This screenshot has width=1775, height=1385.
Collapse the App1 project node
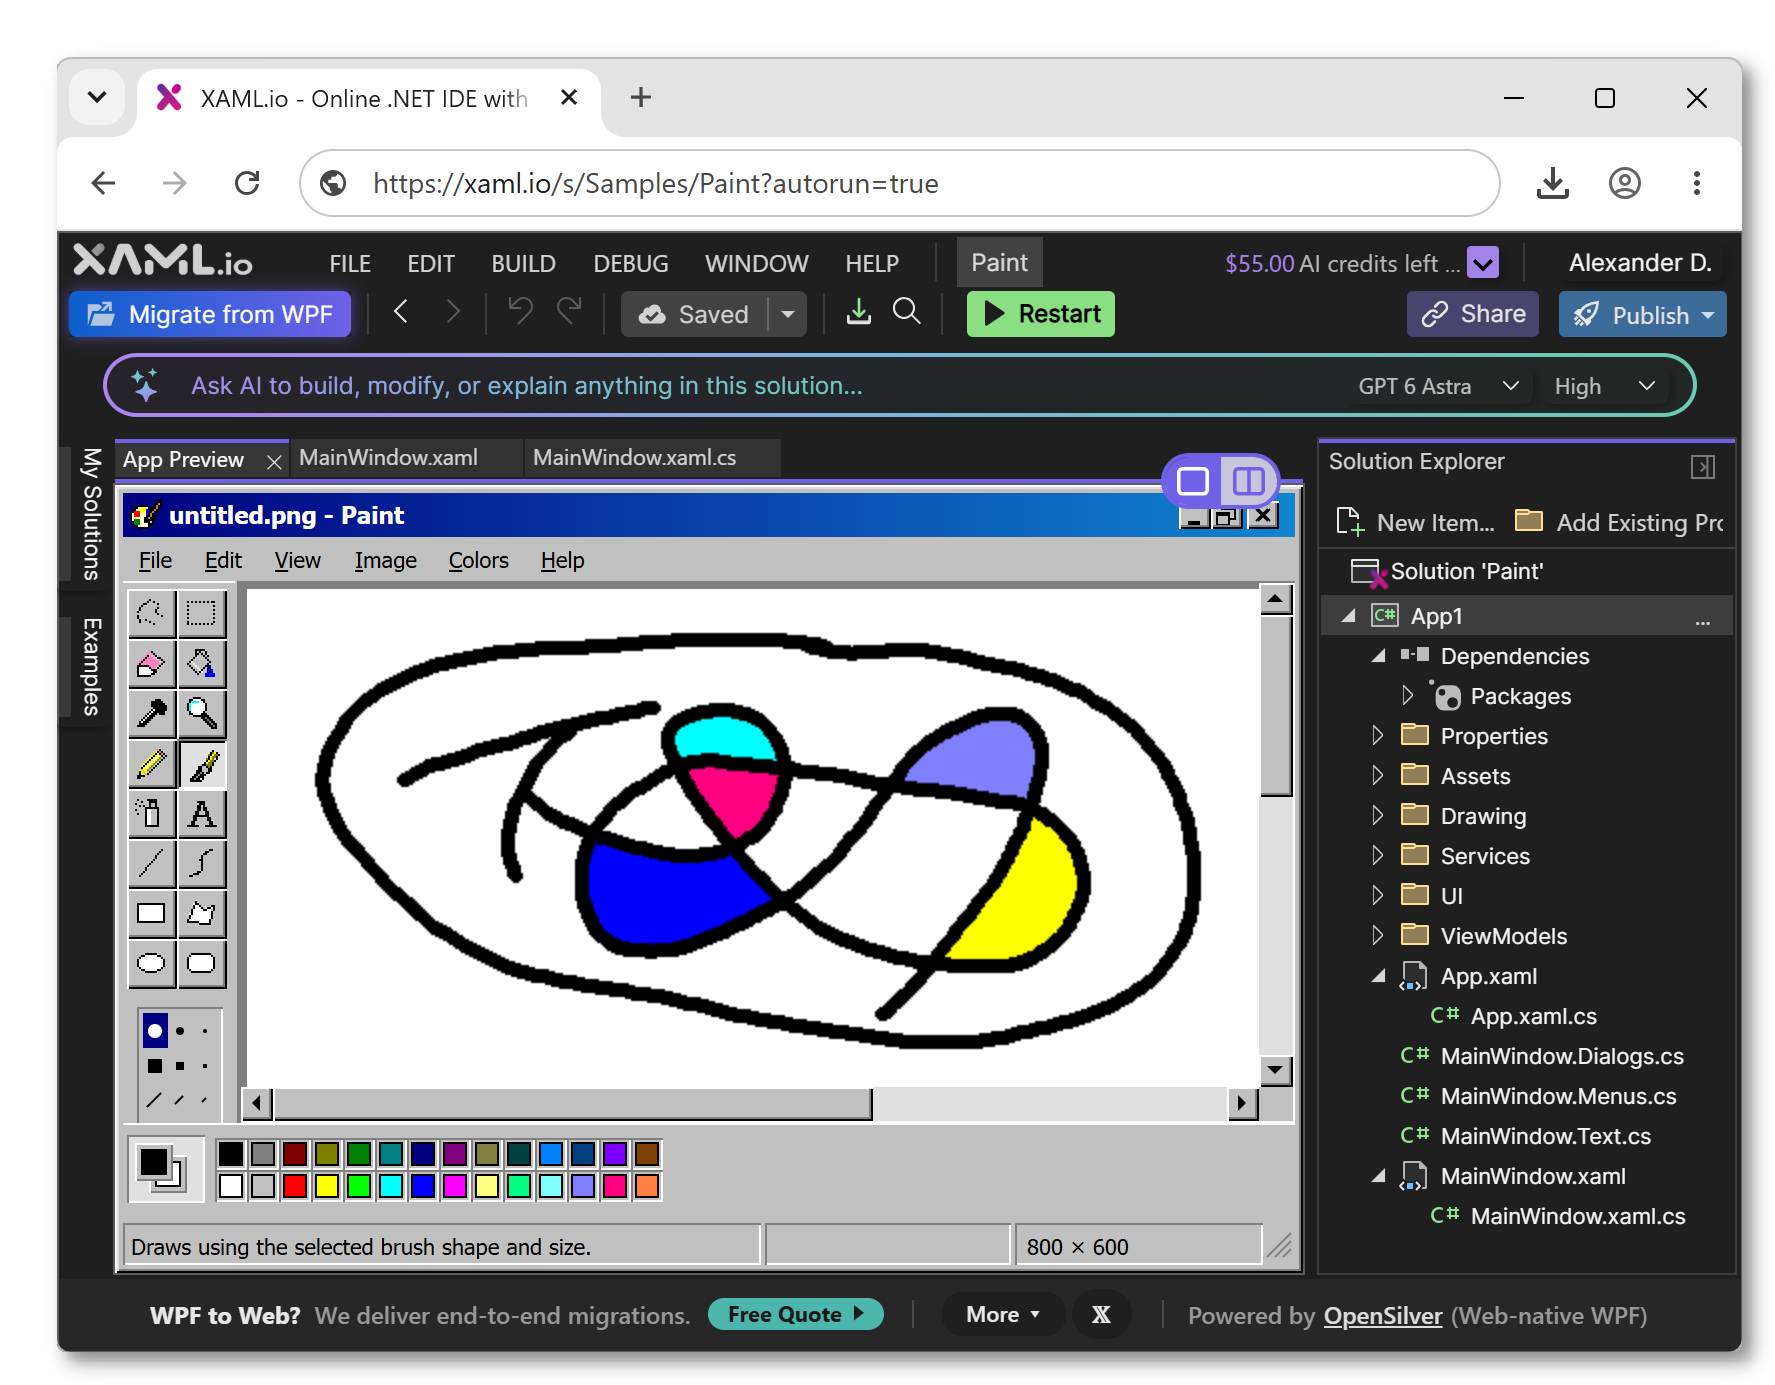pos(1349,616)
